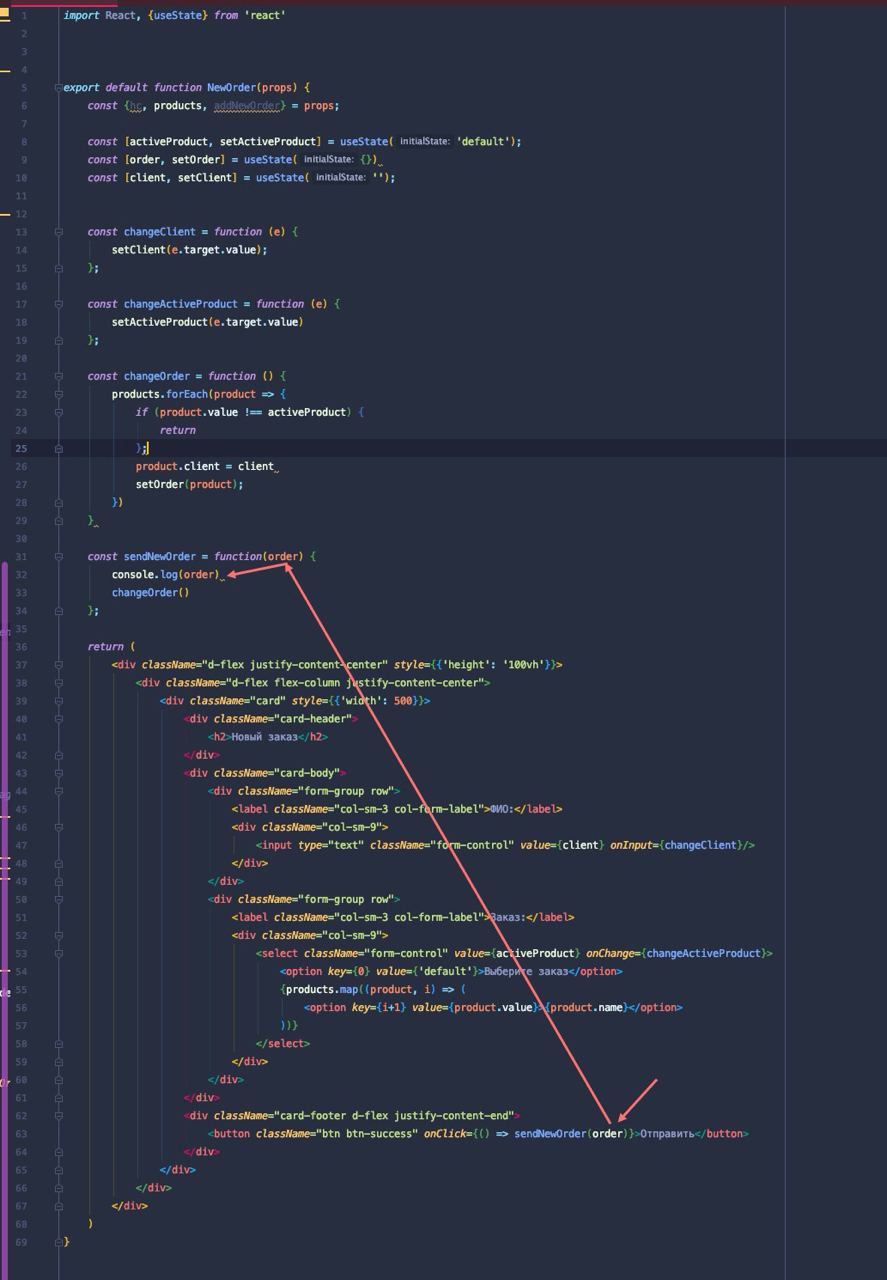Click the 'return' keyword on line 24

(x=177, y=430)
